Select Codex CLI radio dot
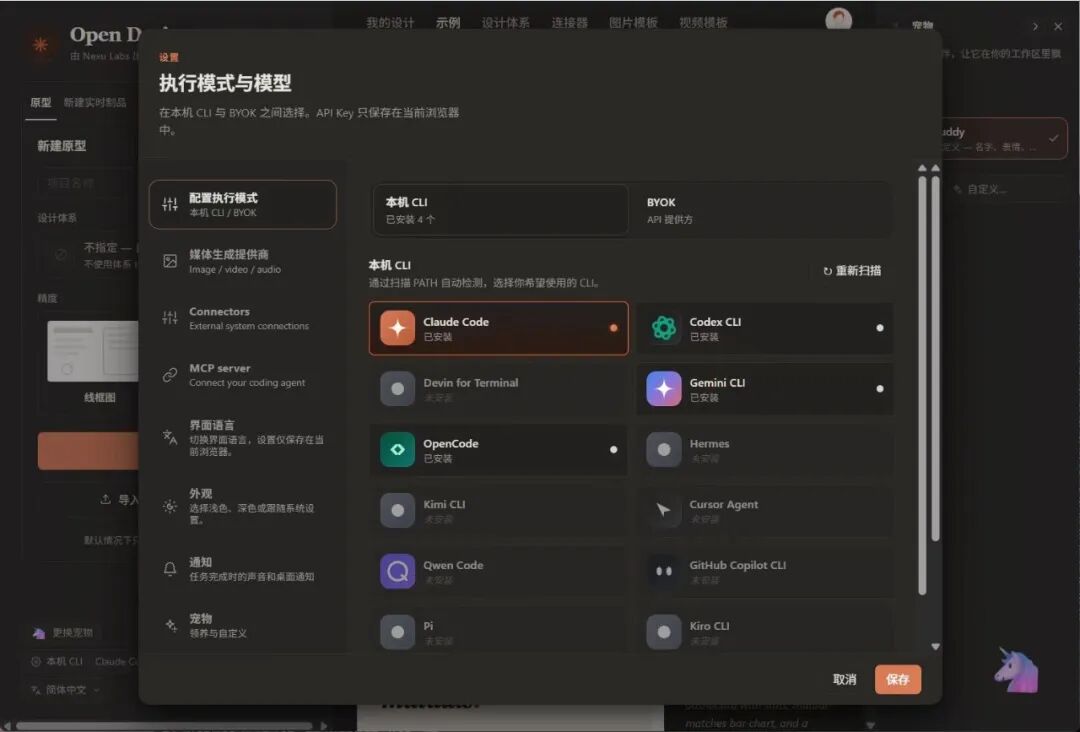 880,328
